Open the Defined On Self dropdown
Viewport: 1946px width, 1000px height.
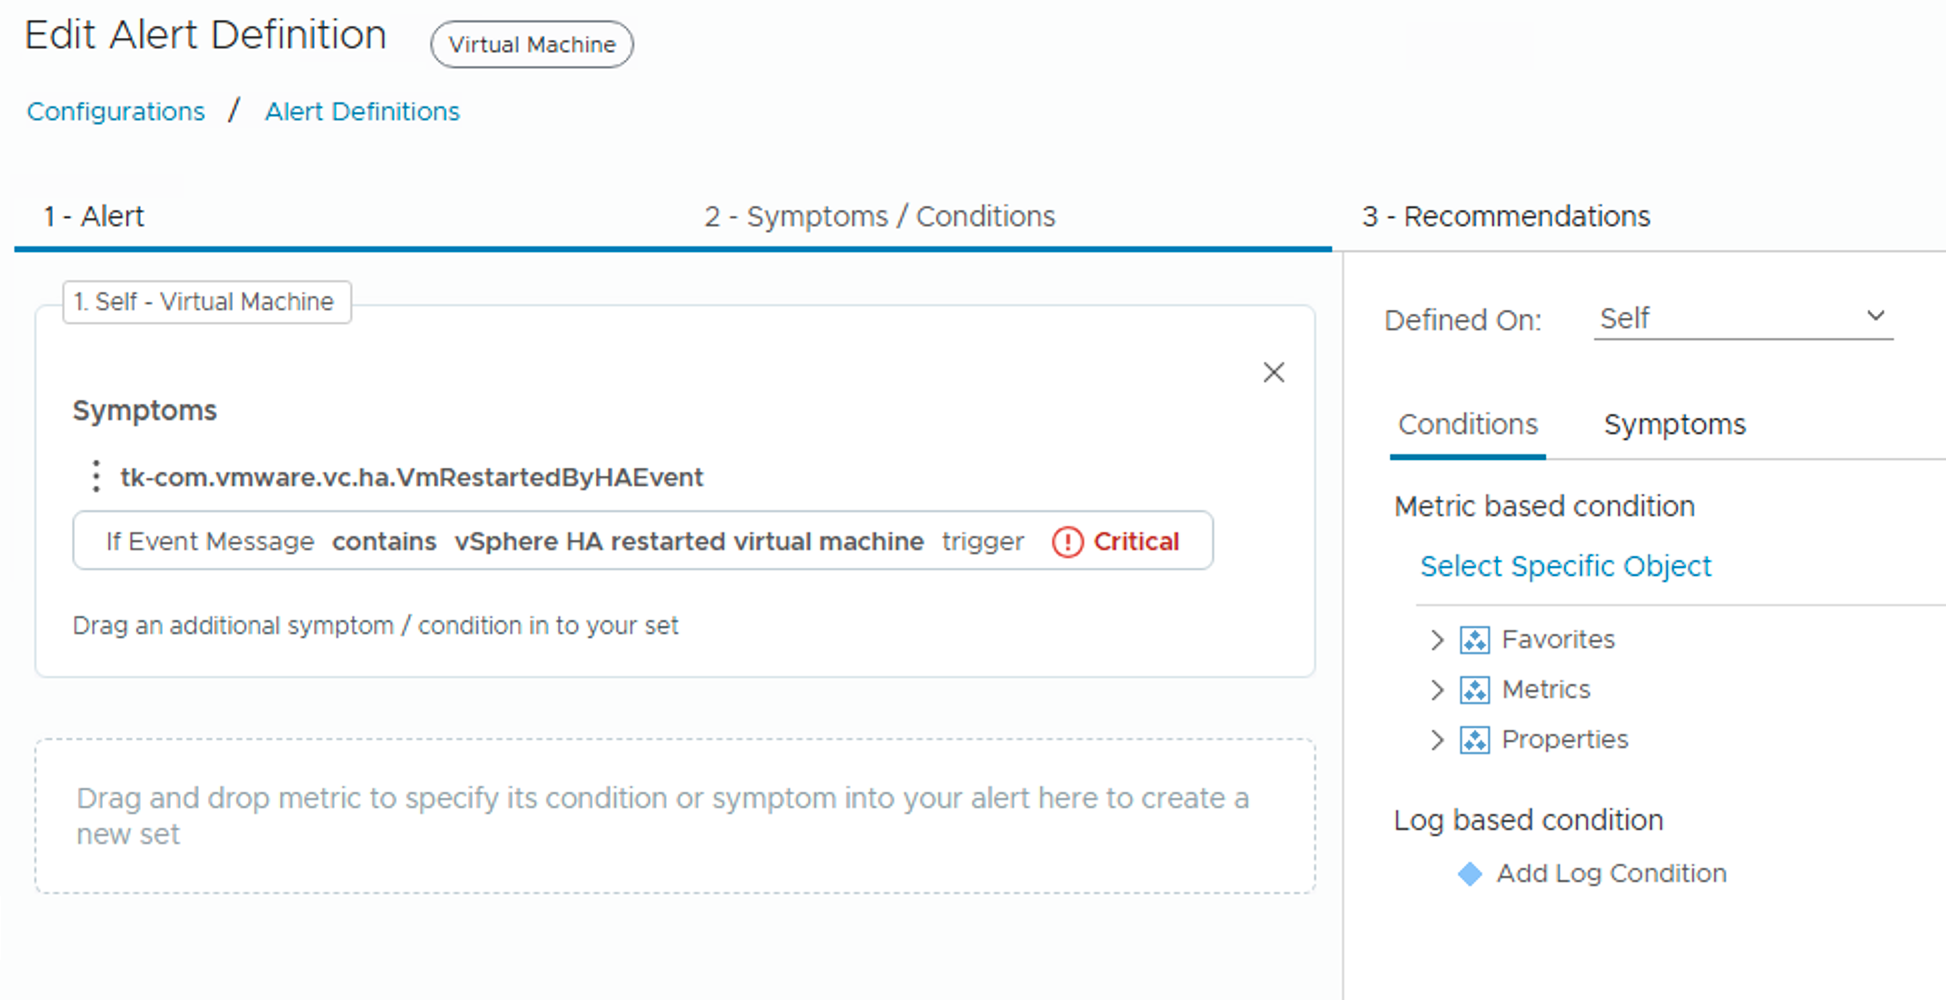pos(1742,319)
